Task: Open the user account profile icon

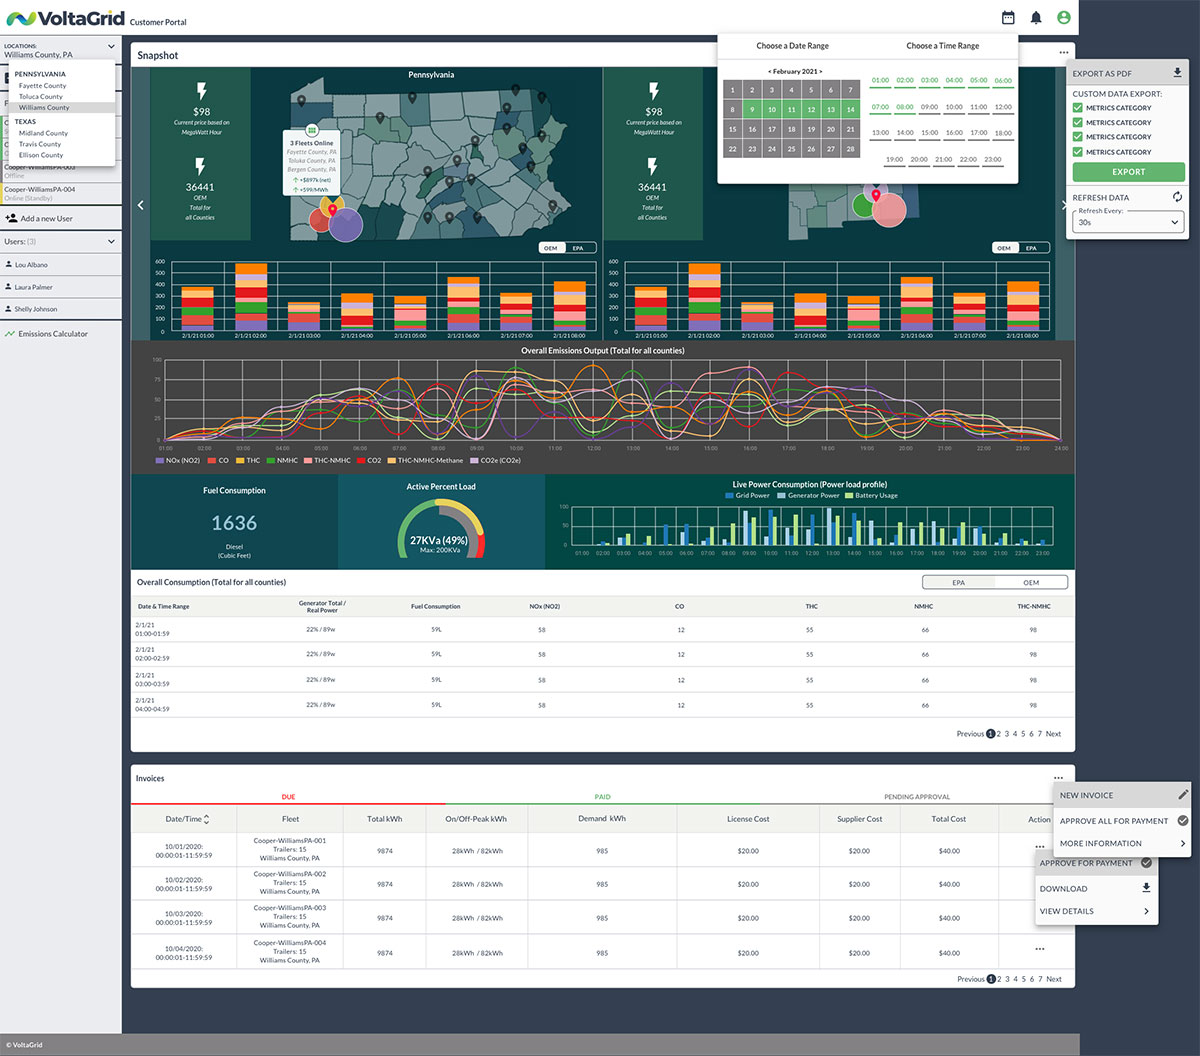Action: click(1064, 18)
